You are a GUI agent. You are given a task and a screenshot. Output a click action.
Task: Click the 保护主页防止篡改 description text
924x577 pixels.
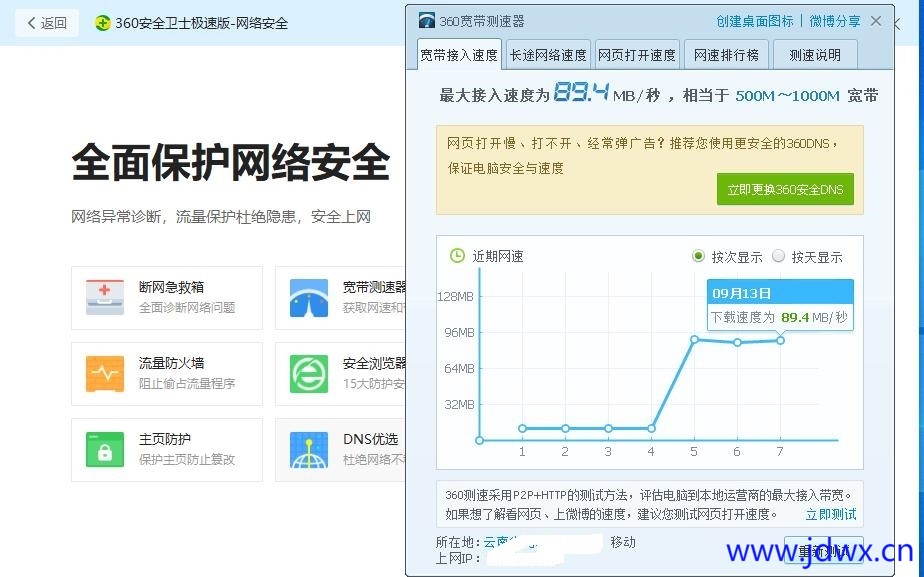[187, 460]
